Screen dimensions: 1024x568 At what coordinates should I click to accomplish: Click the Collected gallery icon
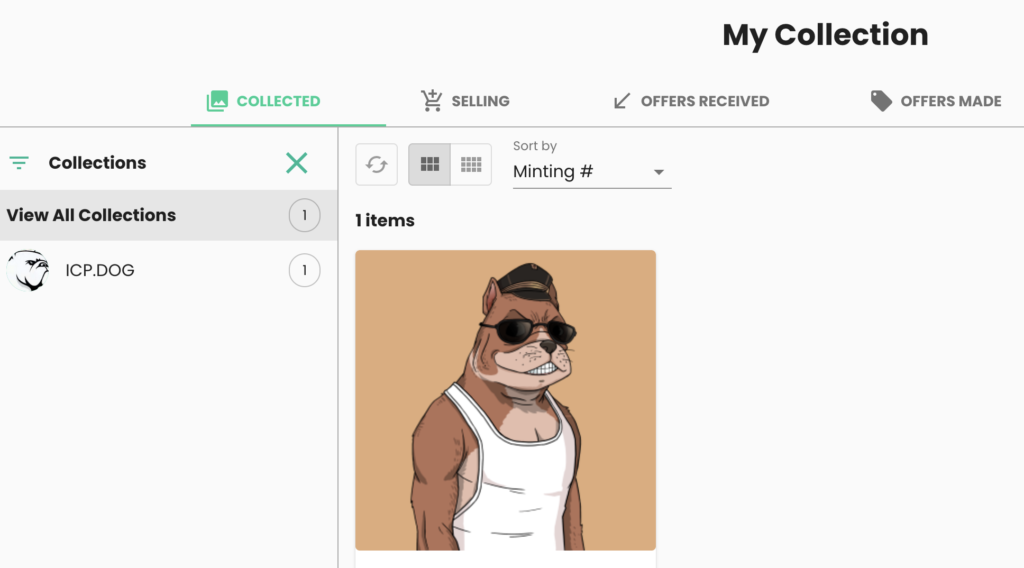217,101
